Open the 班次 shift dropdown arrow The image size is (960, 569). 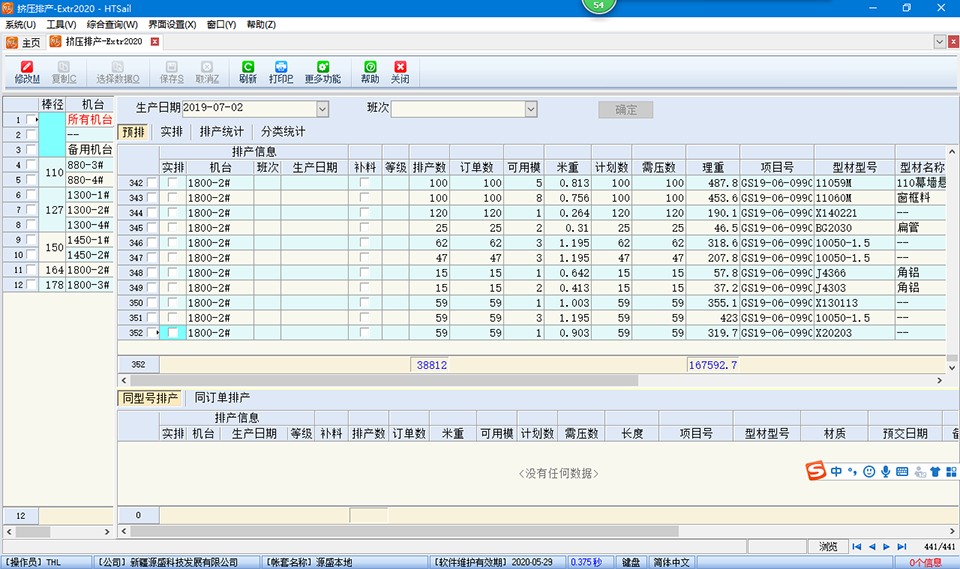[x=531, y=109]
